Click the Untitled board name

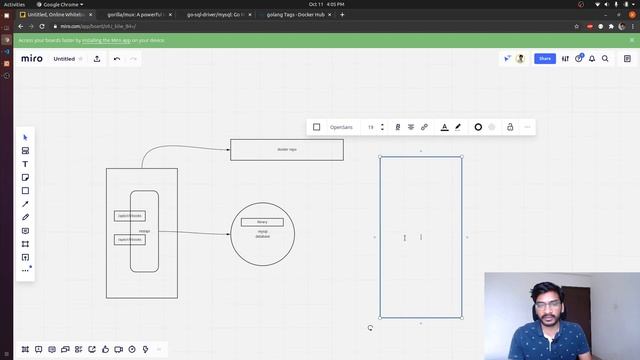click(x=64, y=59)
